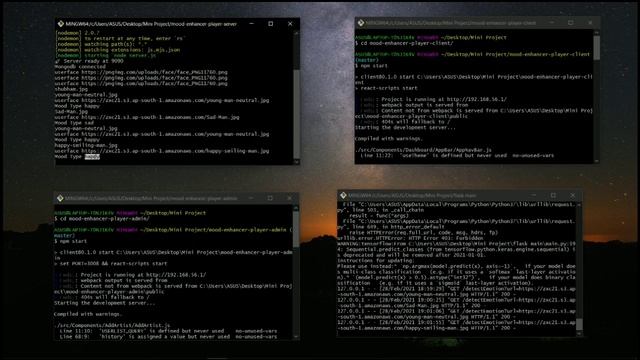
Task: Maximize the mood-enhancer-player-client terminal window
Action: [x=571, y=23]
